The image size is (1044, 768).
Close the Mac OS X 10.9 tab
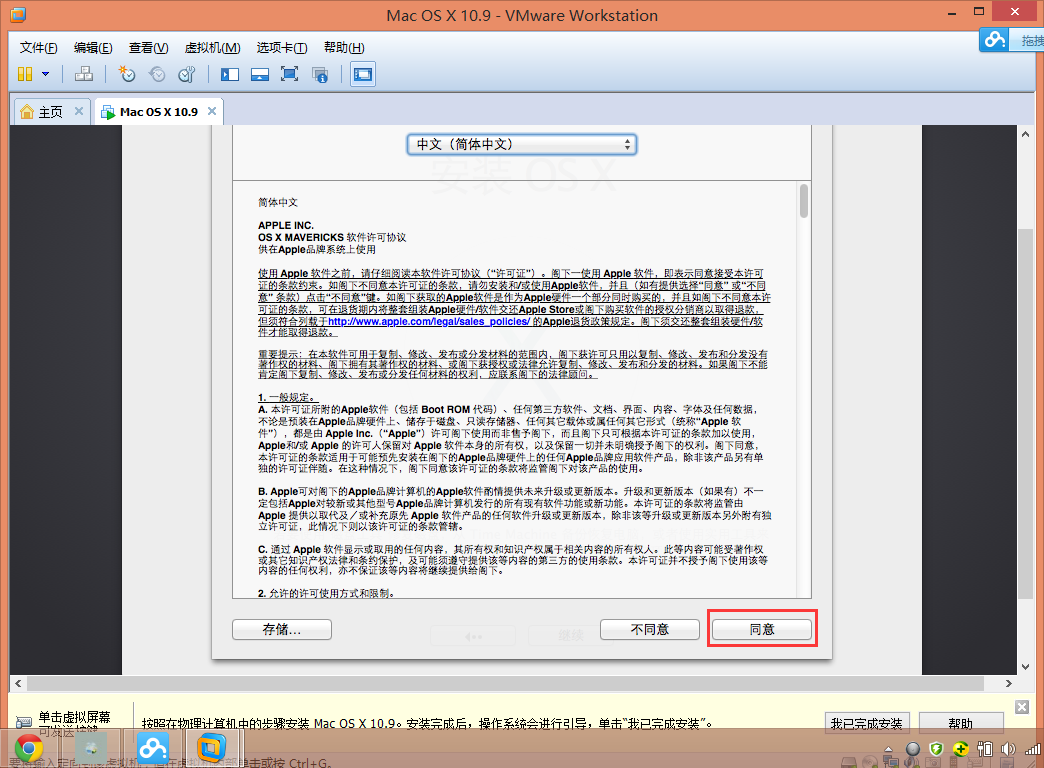pos(212,111)
